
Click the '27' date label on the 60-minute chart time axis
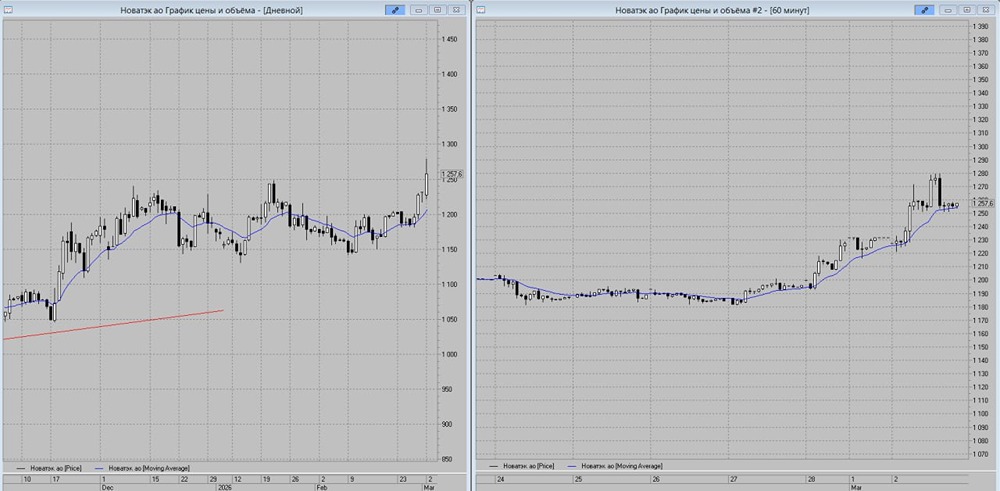pyautogui.click(x=733, y=478)
